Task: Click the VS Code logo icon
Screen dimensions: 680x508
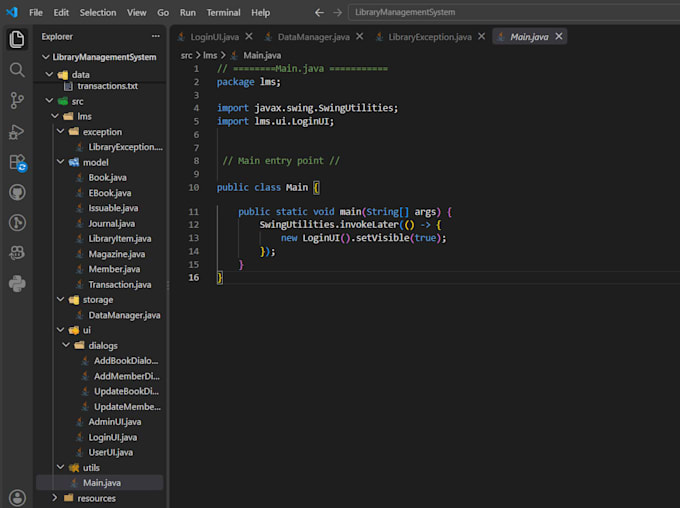Action: [x=12, y=12]
